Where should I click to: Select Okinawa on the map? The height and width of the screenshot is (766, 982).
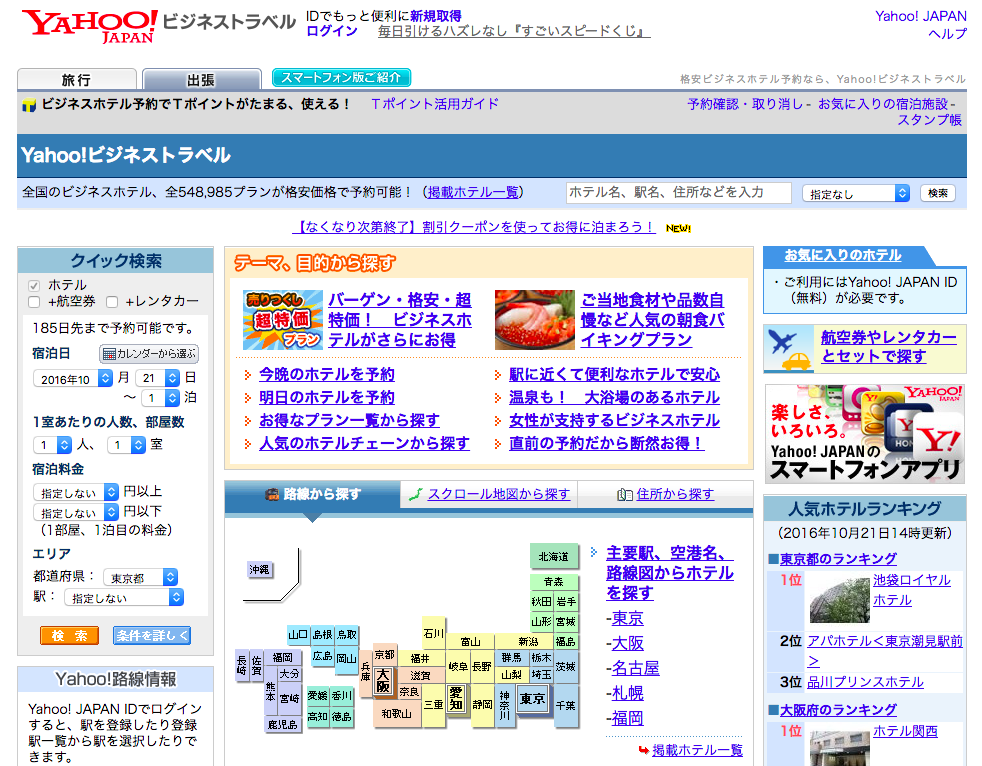pyautogui.click(x=259, y=569)
